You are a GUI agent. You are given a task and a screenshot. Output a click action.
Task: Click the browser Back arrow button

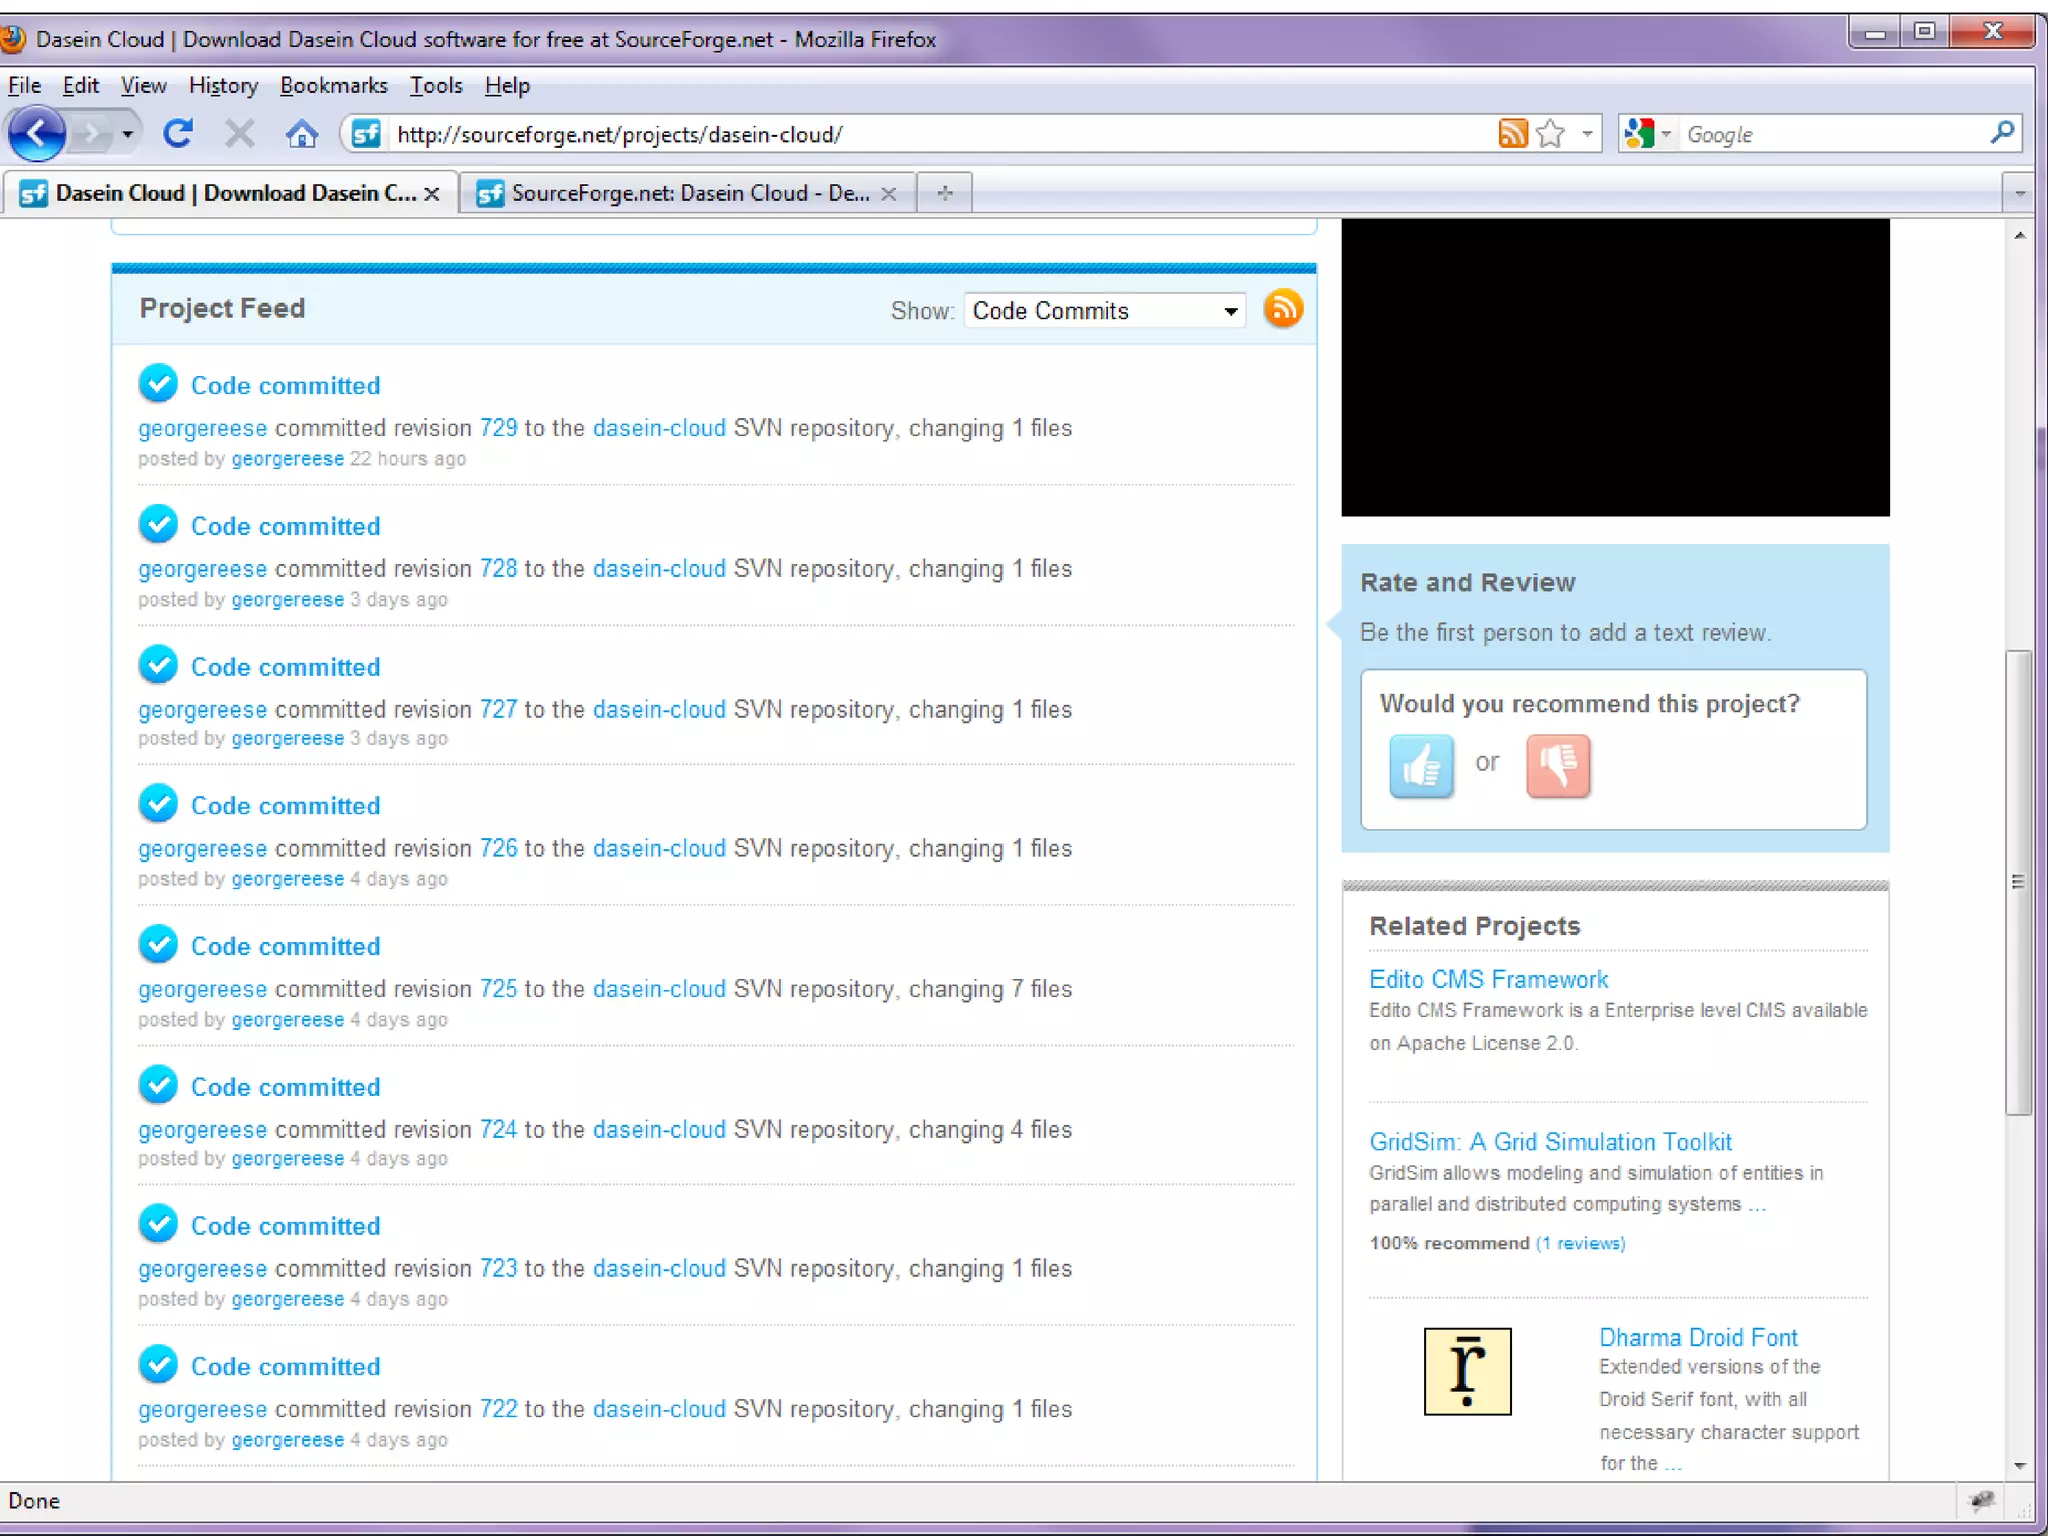pos(36,133)
